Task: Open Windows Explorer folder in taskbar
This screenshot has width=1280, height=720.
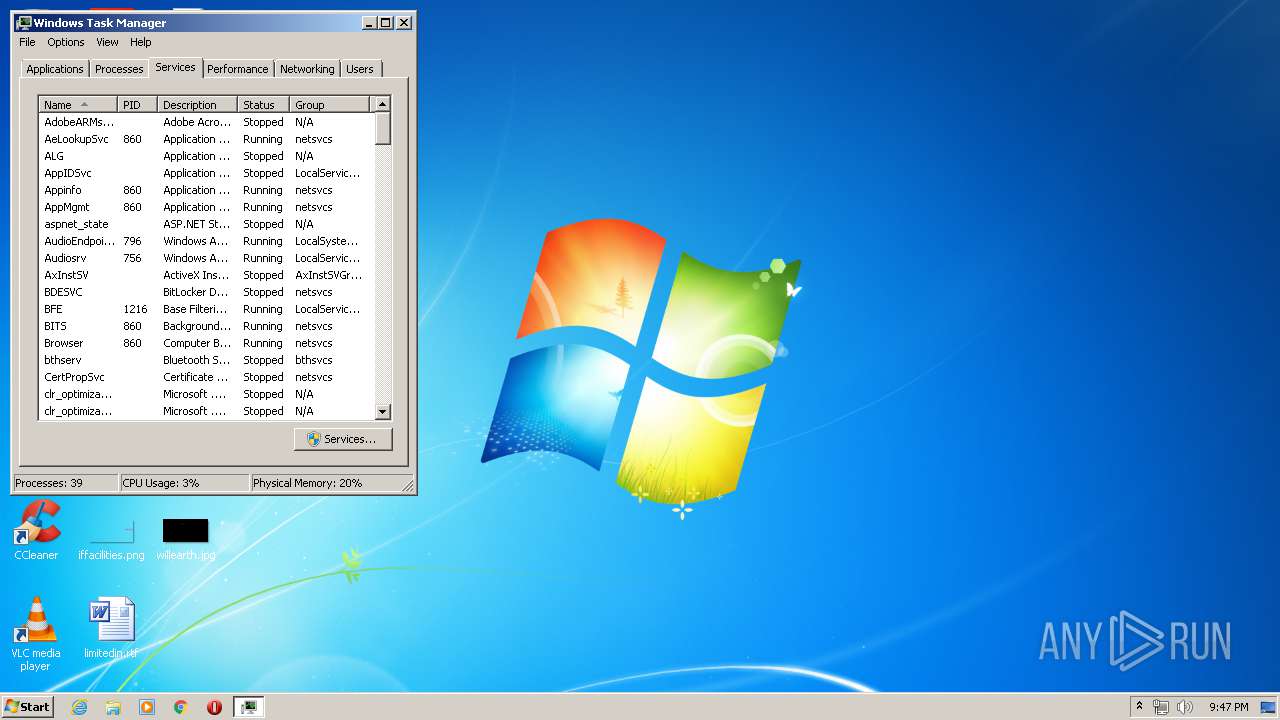Action: click(113, 707)
